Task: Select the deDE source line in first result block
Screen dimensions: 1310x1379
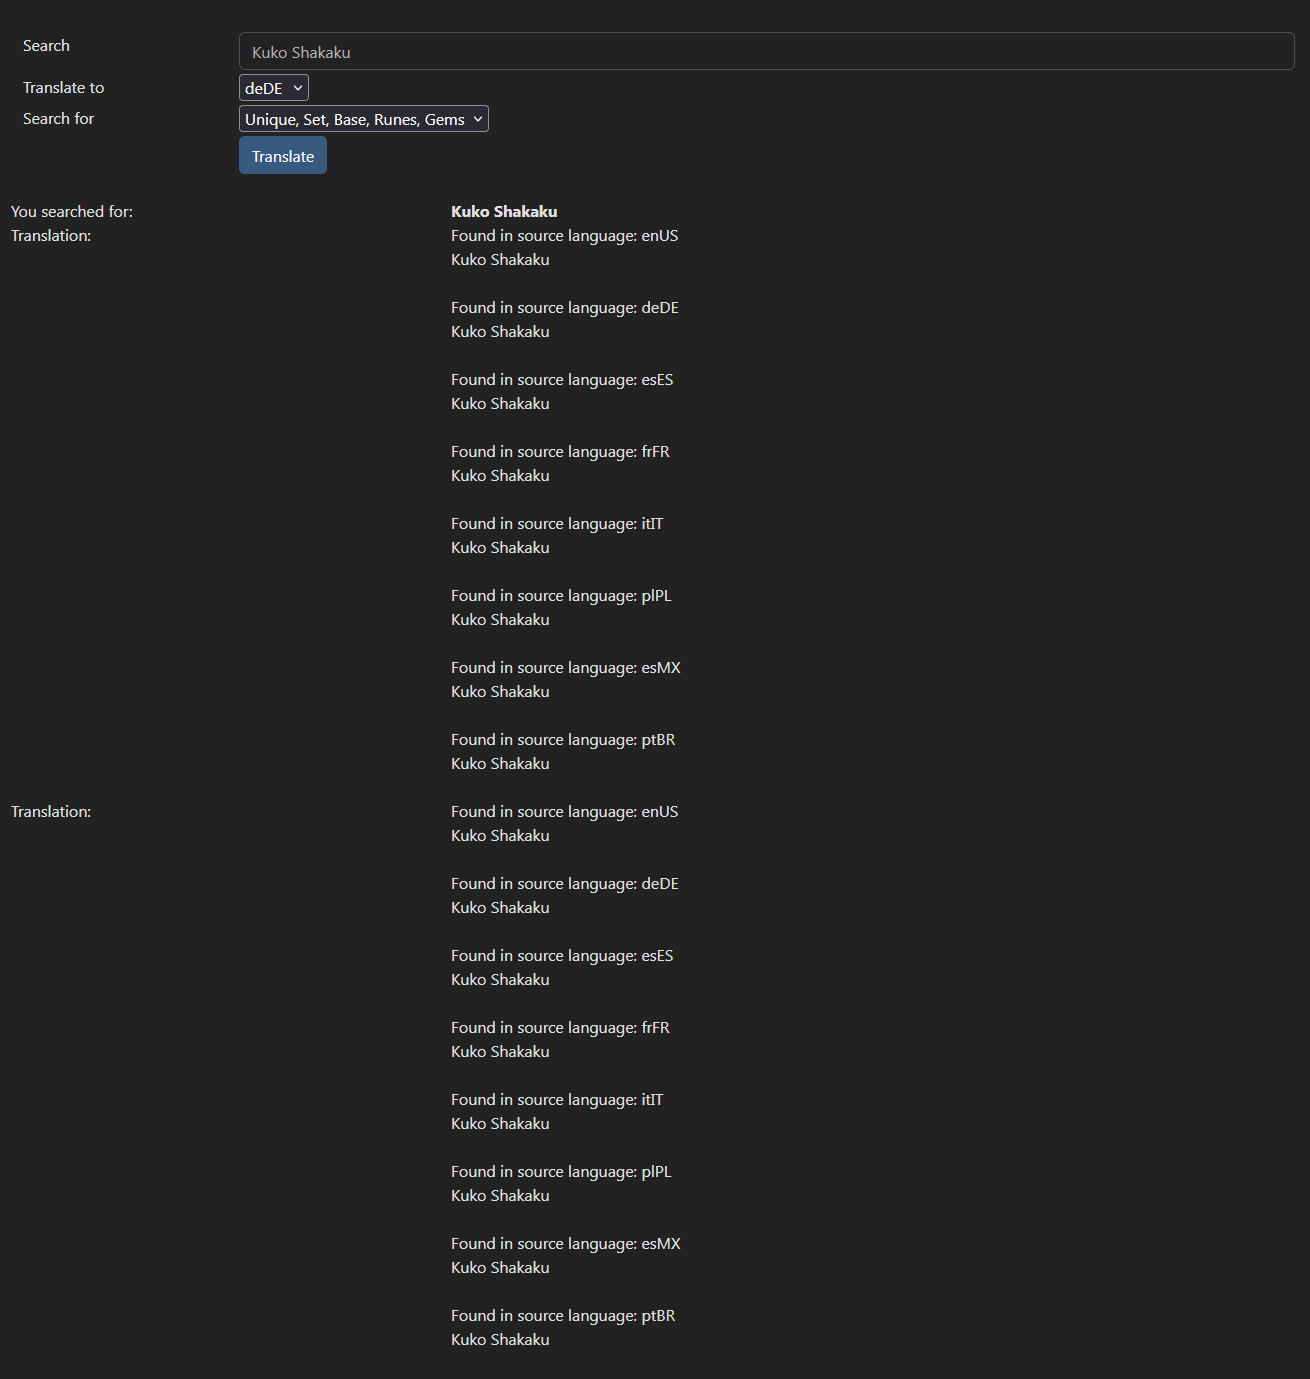Action: coord(564,308)
